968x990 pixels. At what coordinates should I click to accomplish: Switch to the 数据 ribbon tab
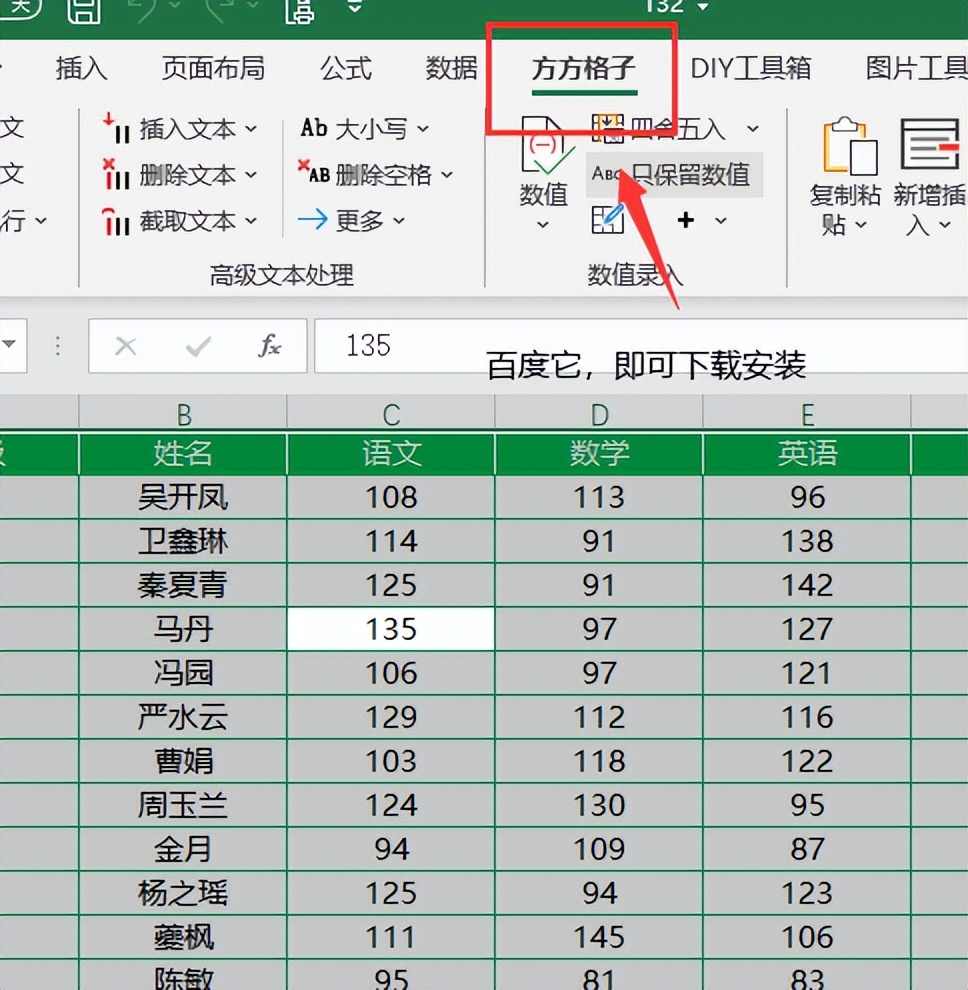pos(449,68)
